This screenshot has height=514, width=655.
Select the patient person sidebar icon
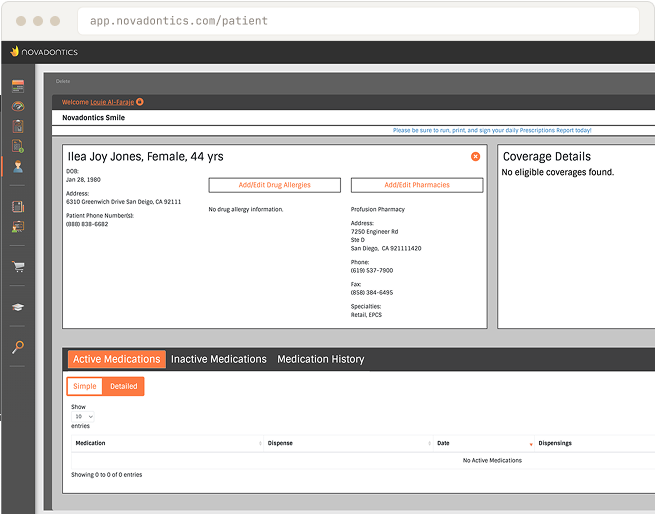click(18, 166)
